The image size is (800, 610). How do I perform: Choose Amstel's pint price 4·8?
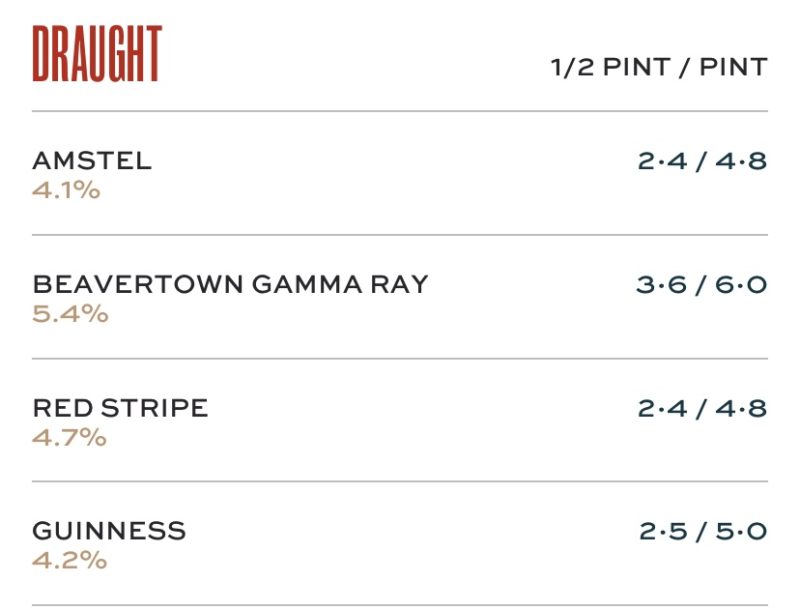tap(742, 161)
